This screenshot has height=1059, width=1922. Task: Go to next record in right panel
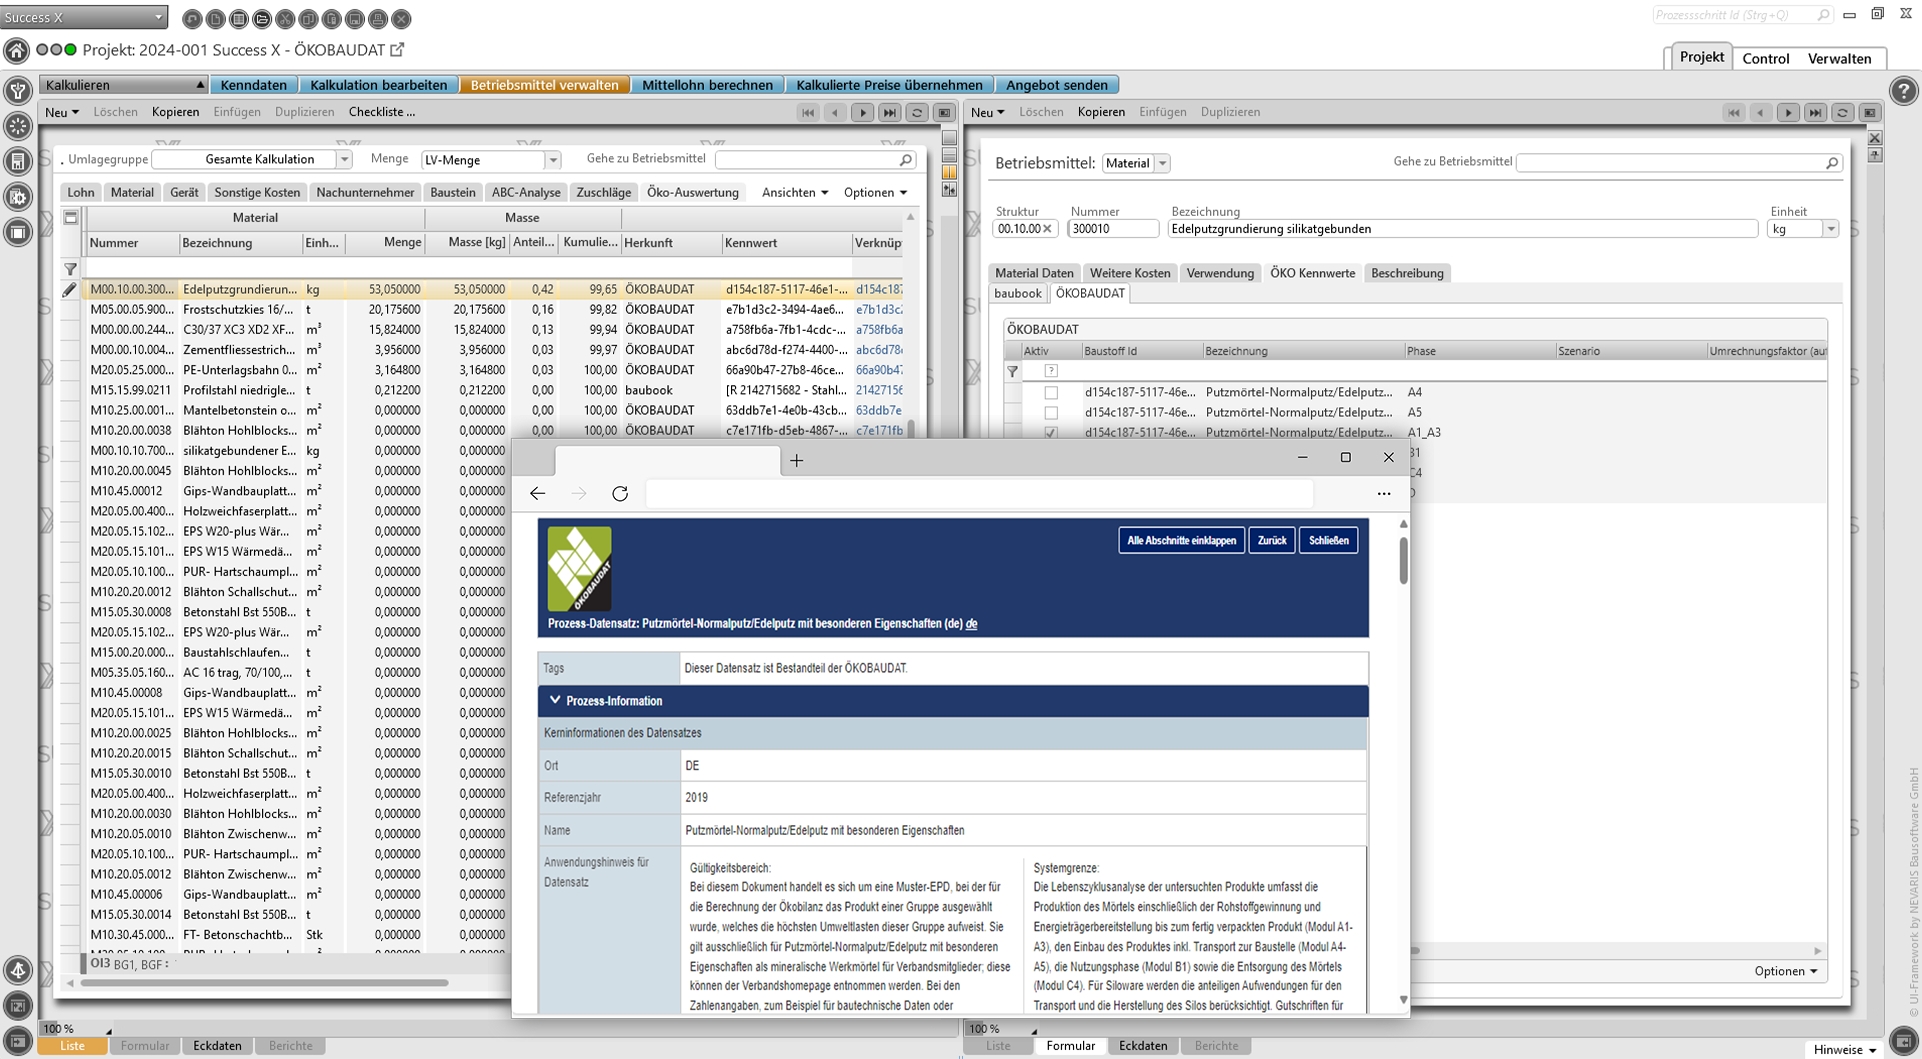1788,113
